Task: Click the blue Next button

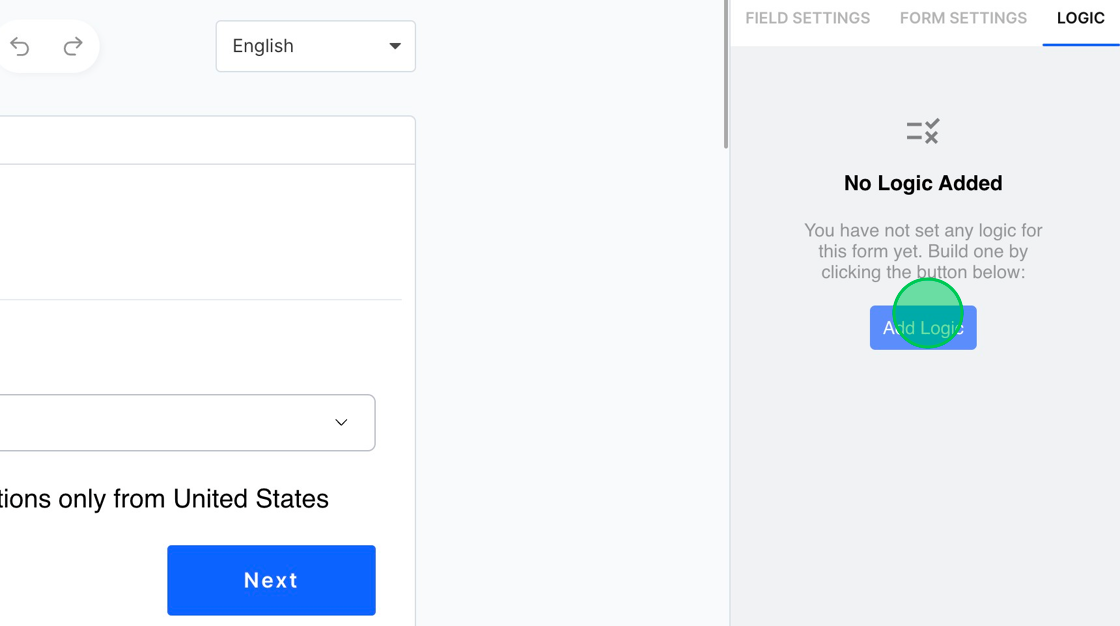Action: coord(271,580)
